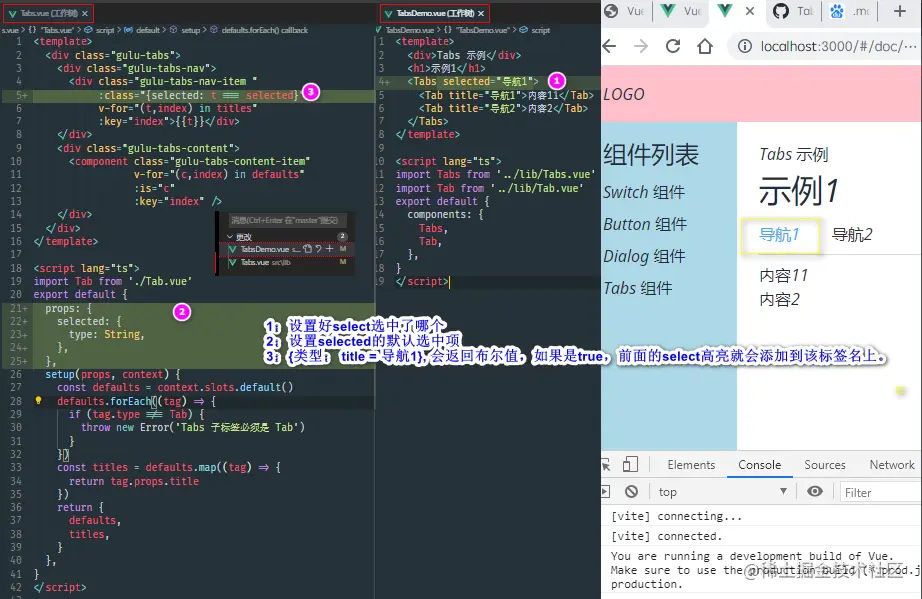Activate the Tabs.vue editor tab

[x=48, y=13]
